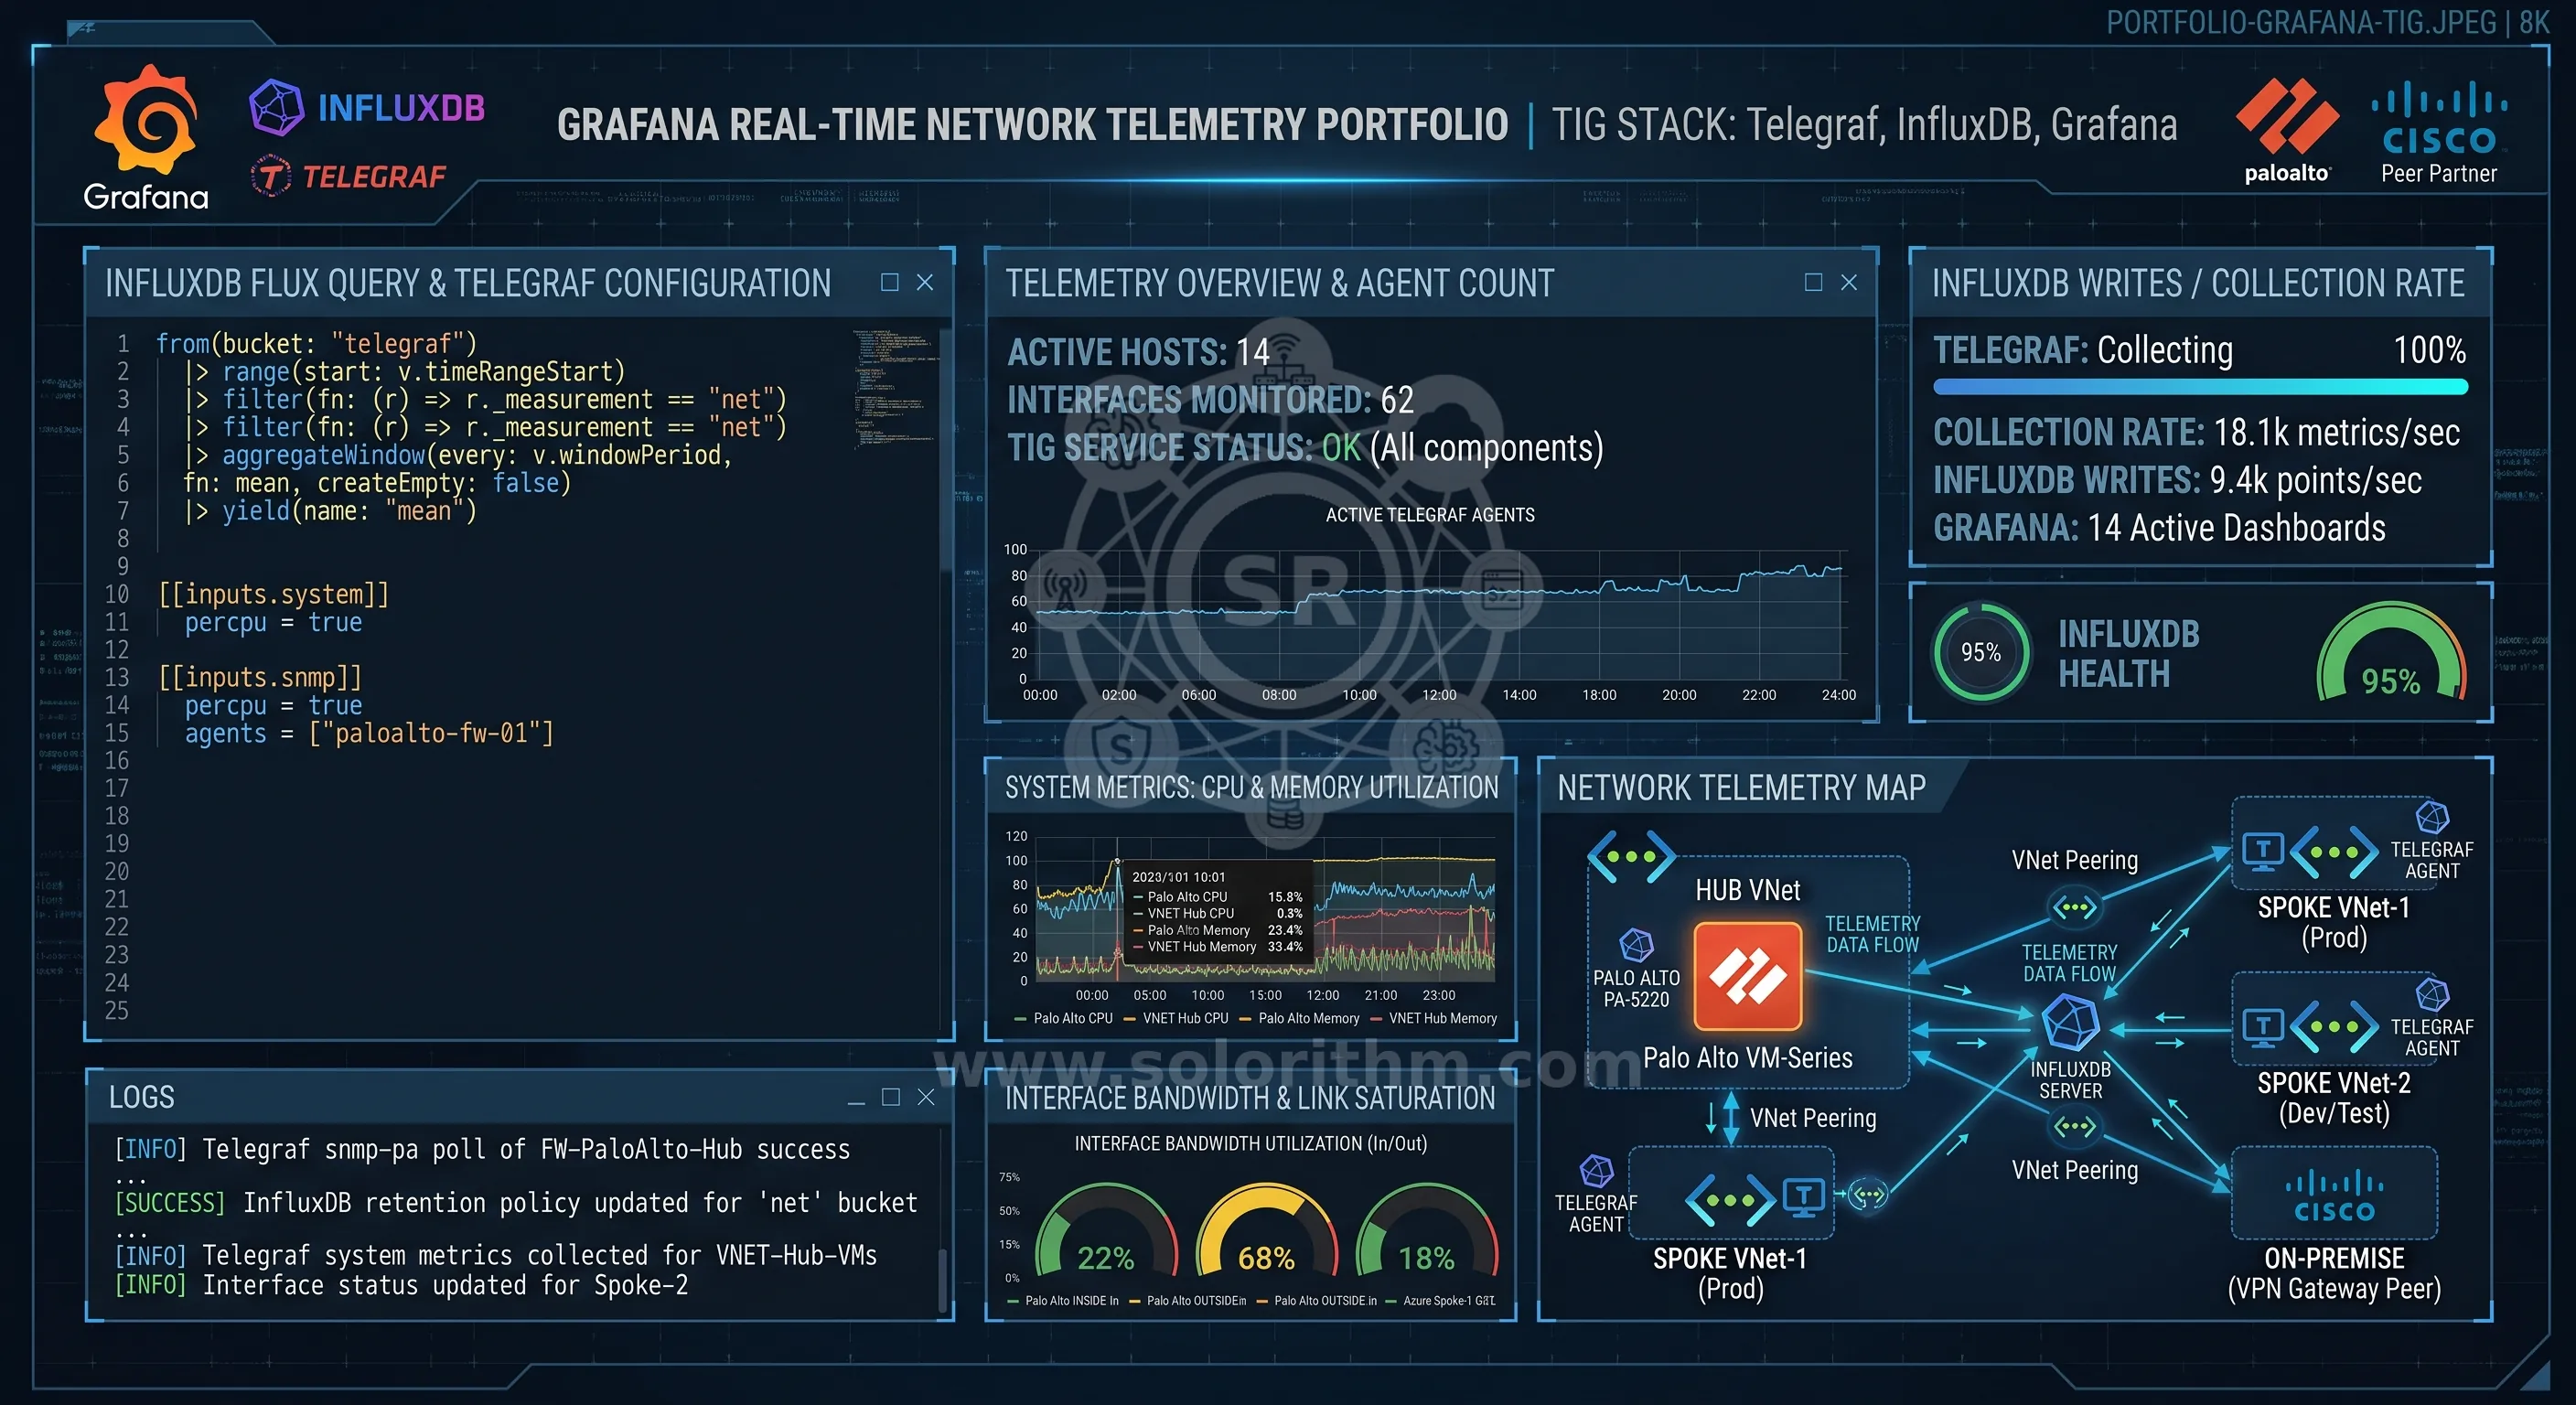Click the Telegraf logo icon

click(270, 176)
